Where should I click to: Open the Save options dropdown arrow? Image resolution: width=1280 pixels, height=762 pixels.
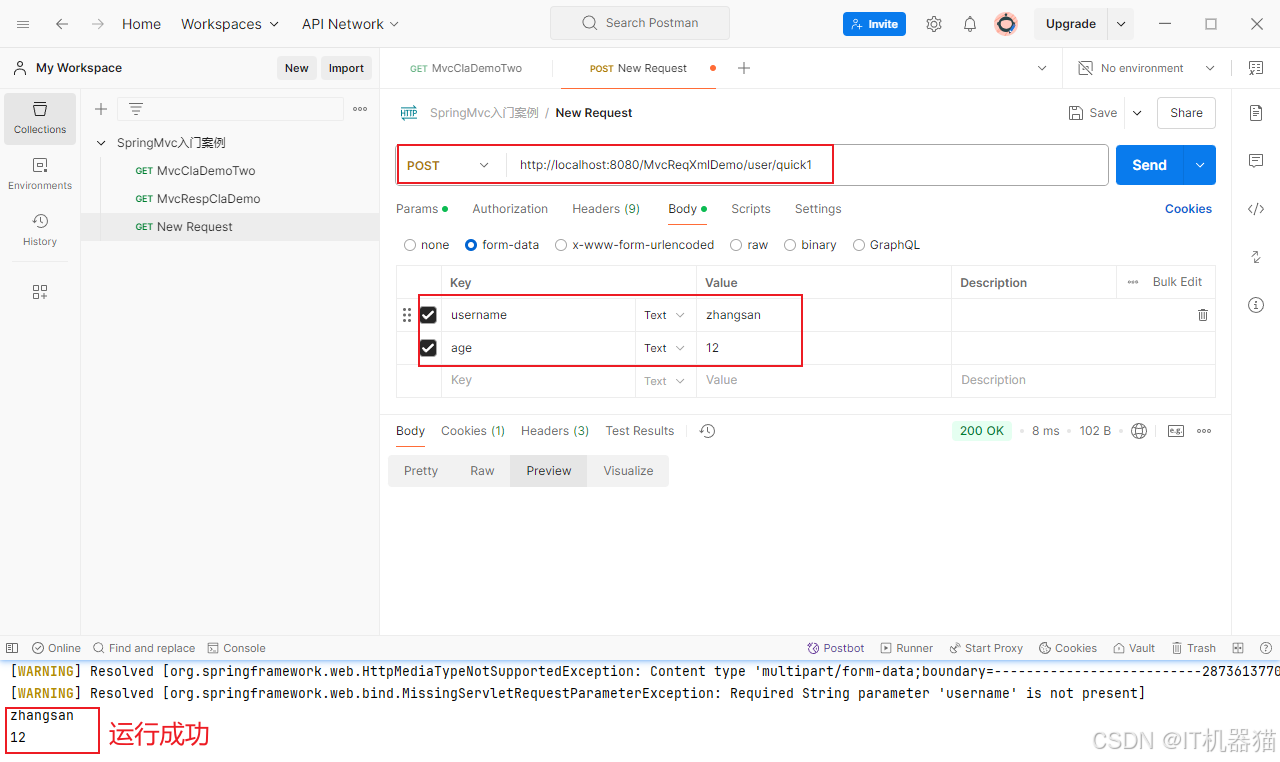click(1137, 113)
